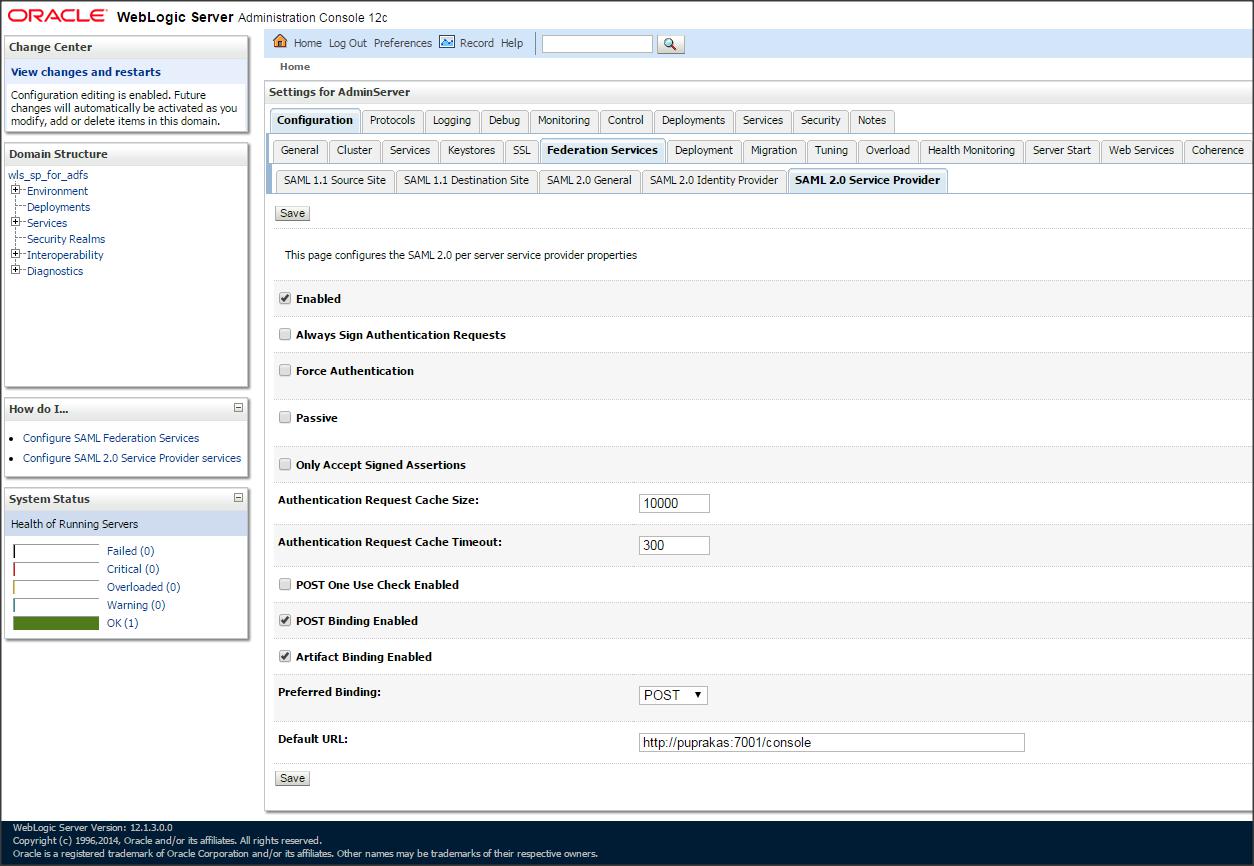
Task: Open the Security tab
Action: click(821, 120)
